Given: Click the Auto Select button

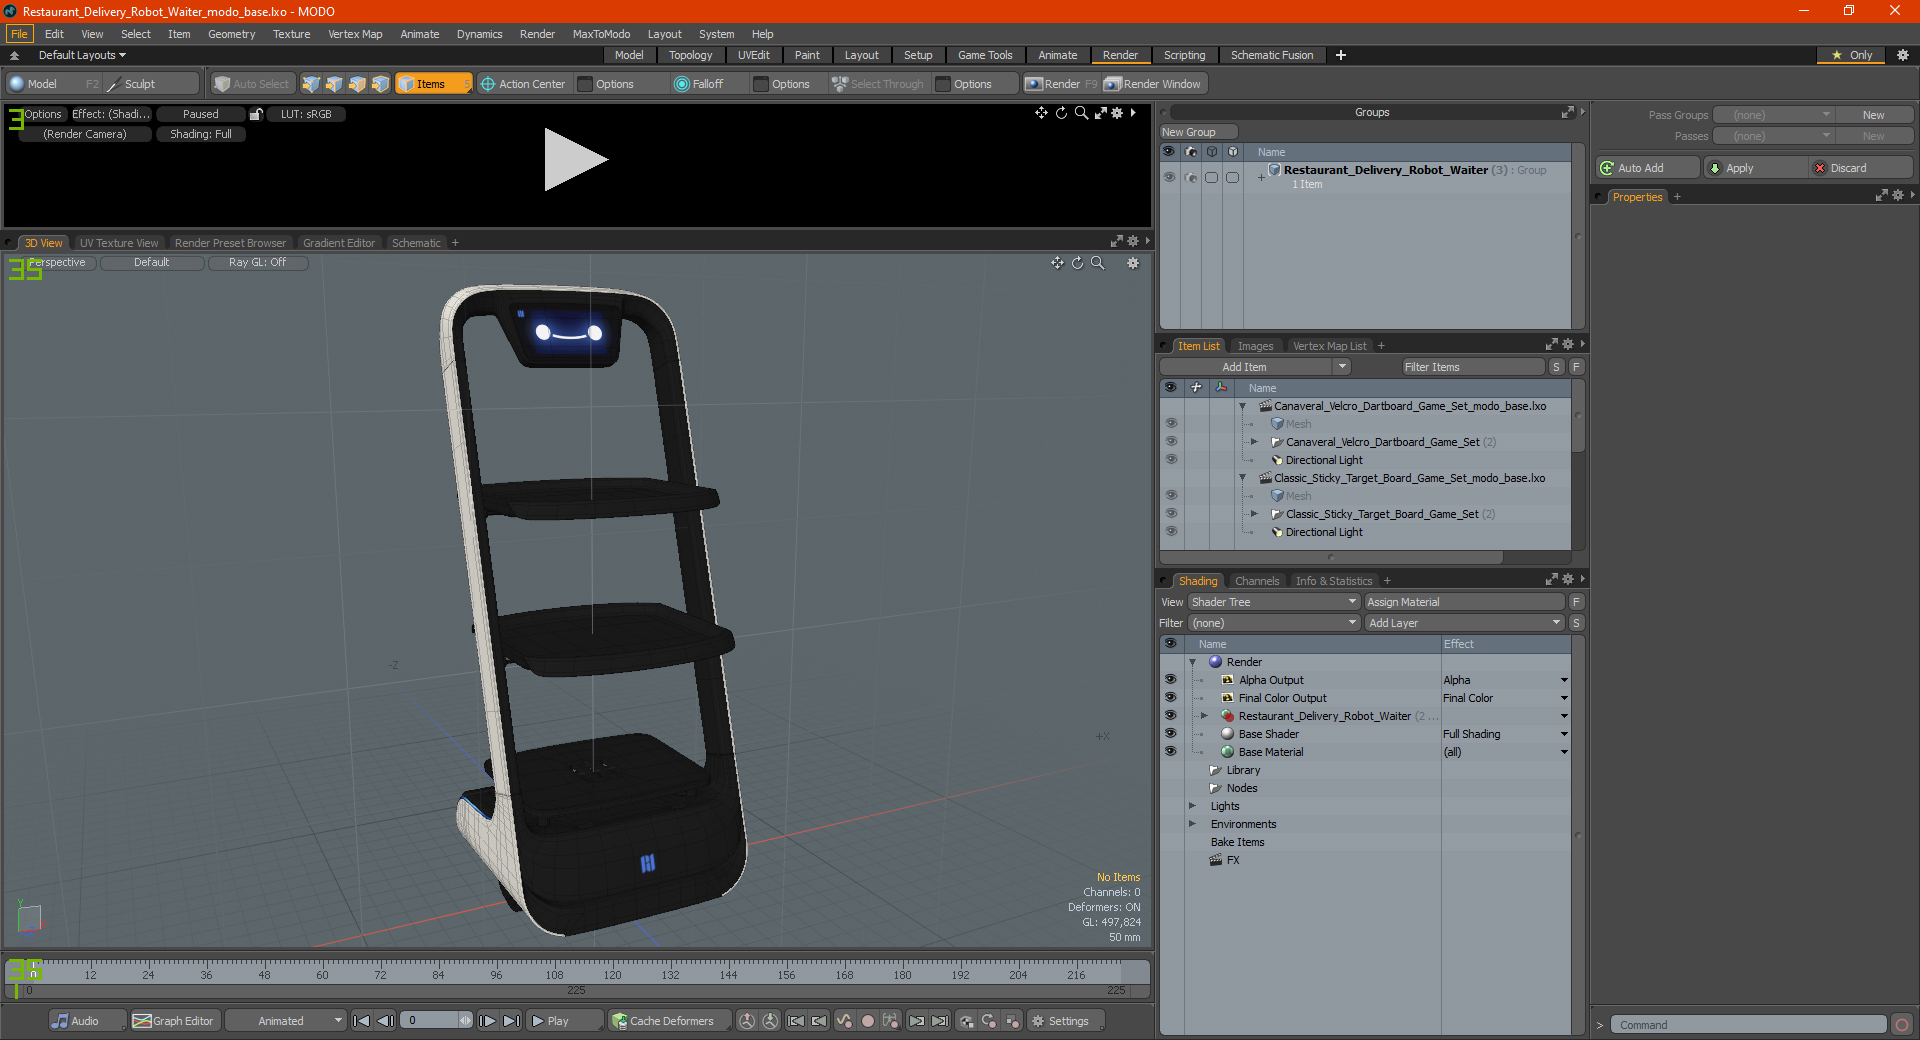Looking at the screenshot, I should point(252,84).
